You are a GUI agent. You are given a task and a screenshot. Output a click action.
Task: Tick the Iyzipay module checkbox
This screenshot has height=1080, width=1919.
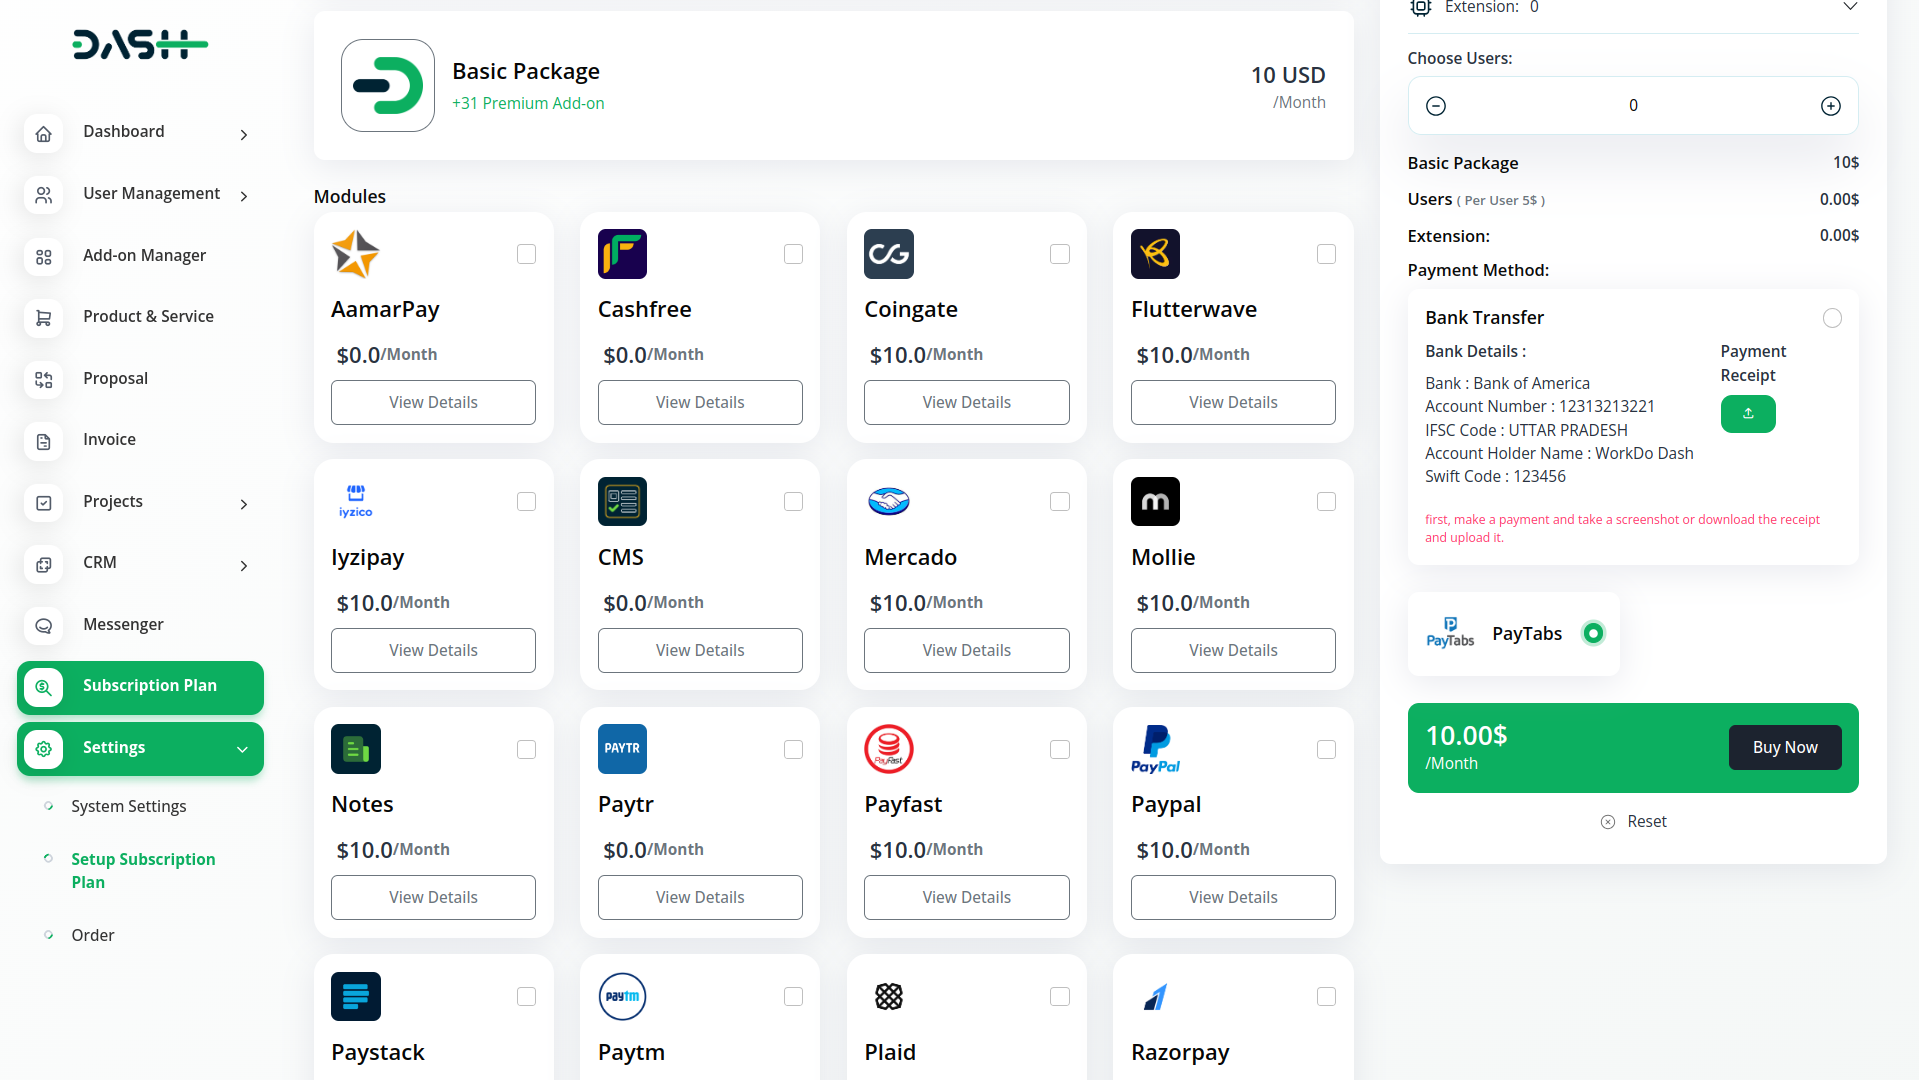(x=526, y=501)
